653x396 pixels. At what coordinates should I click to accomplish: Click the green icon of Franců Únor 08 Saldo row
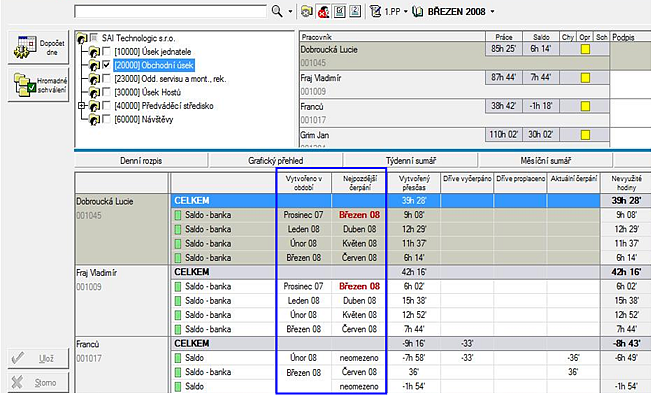pyautogui.click(x=178, y=358)
